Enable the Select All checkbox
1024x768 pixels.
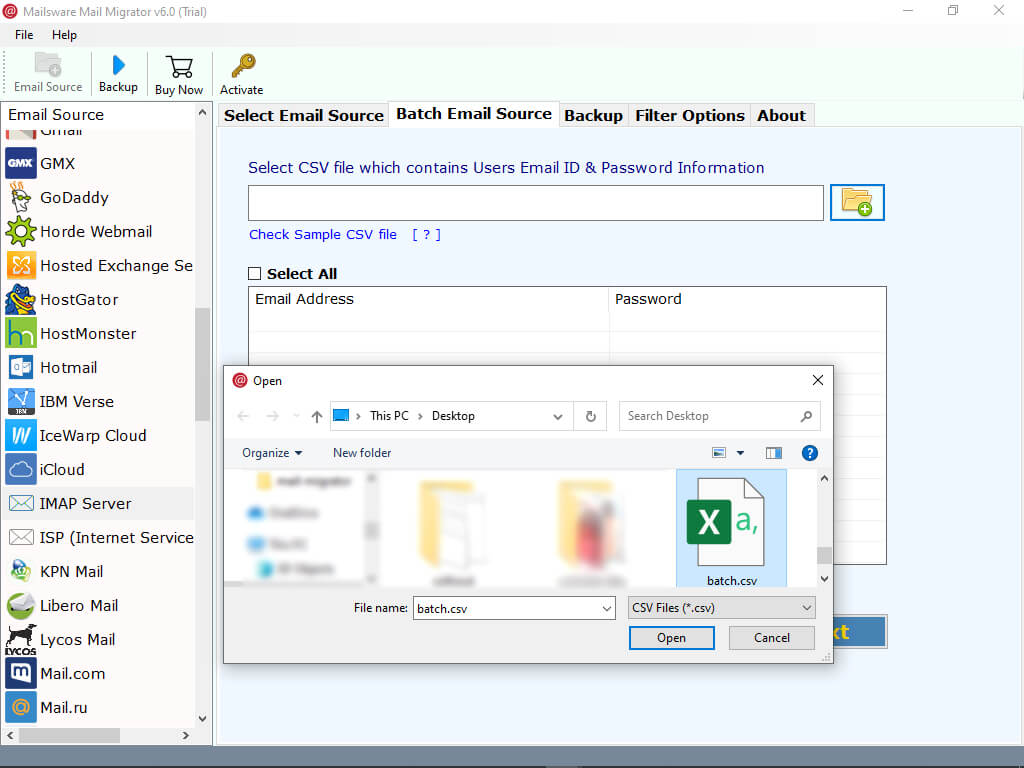click(x=255, y=273)
